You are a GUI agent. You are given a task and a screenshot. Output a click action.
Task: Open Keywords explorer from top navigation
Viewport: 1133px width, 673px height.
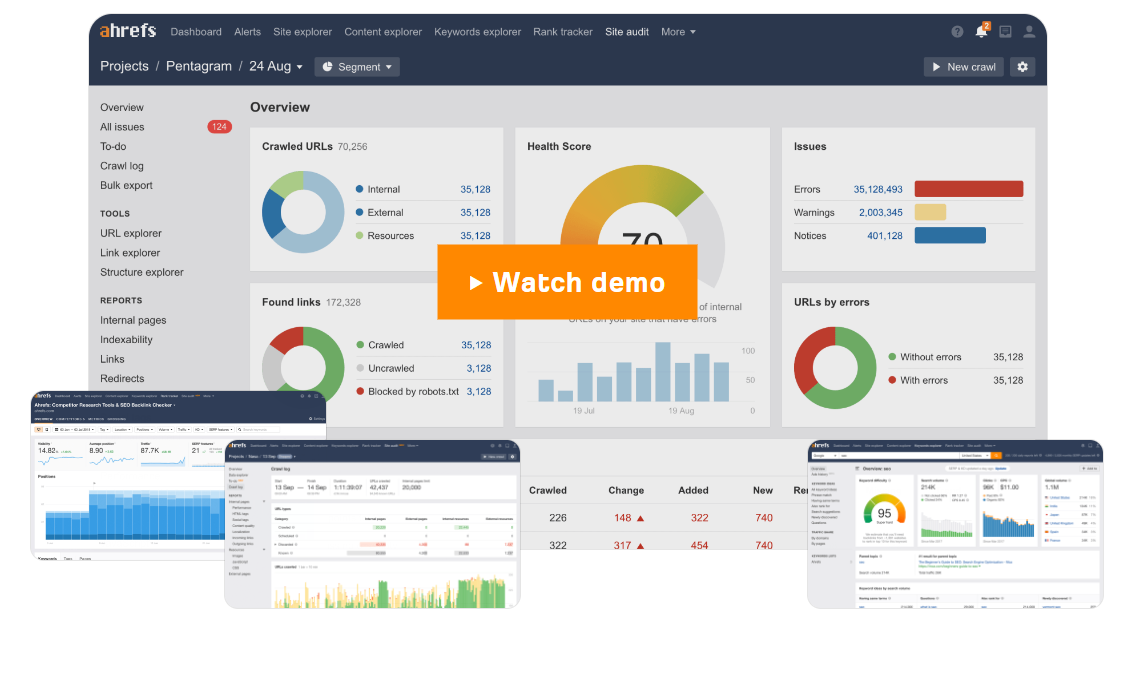point(477,32)
